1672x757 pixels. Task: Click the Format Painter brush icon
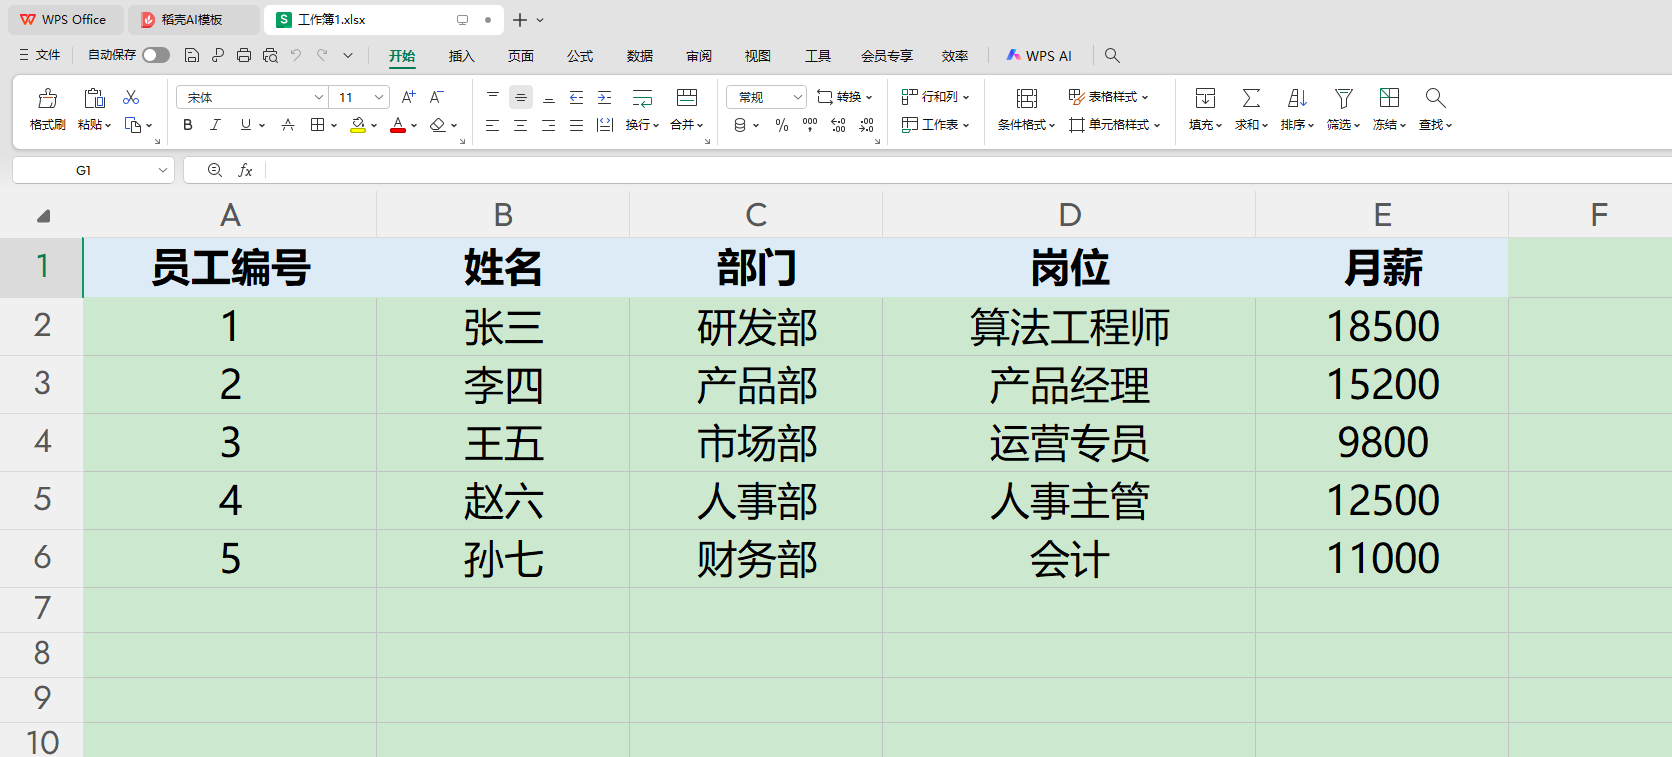pos(47,98)
